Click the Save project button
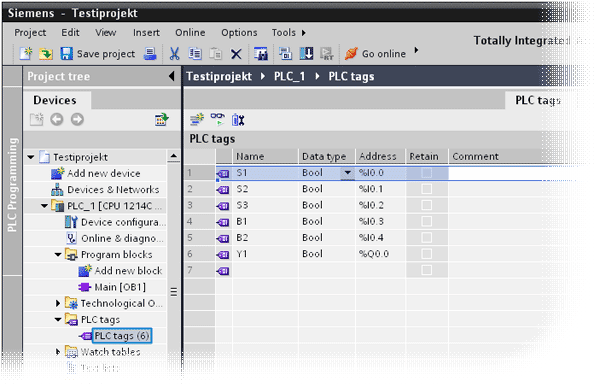The image size is (600, 387). coord(98,54)
